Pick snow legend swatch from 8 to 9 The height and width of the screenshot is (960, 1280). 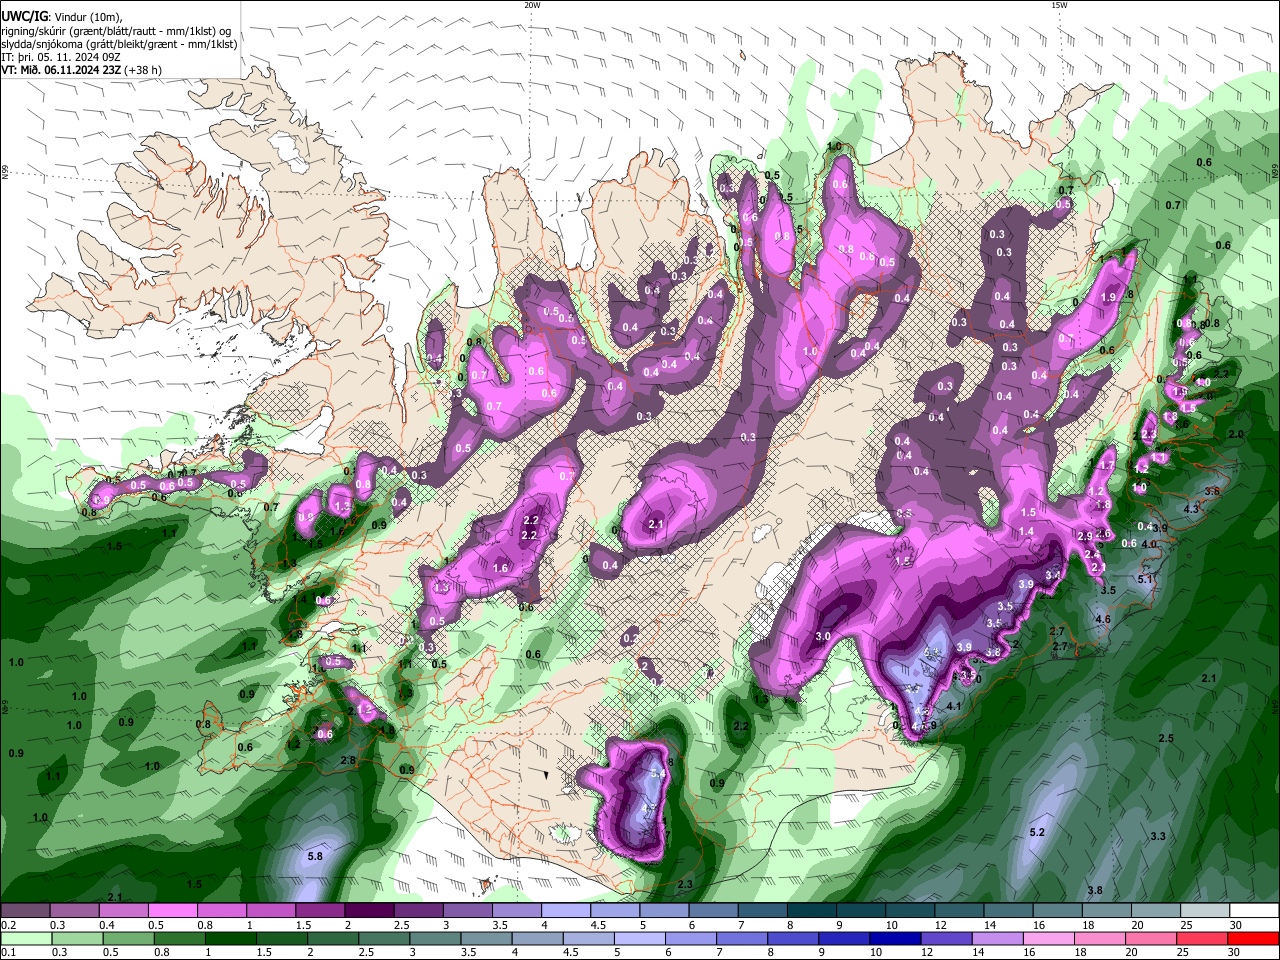click(x=812, y=911)
